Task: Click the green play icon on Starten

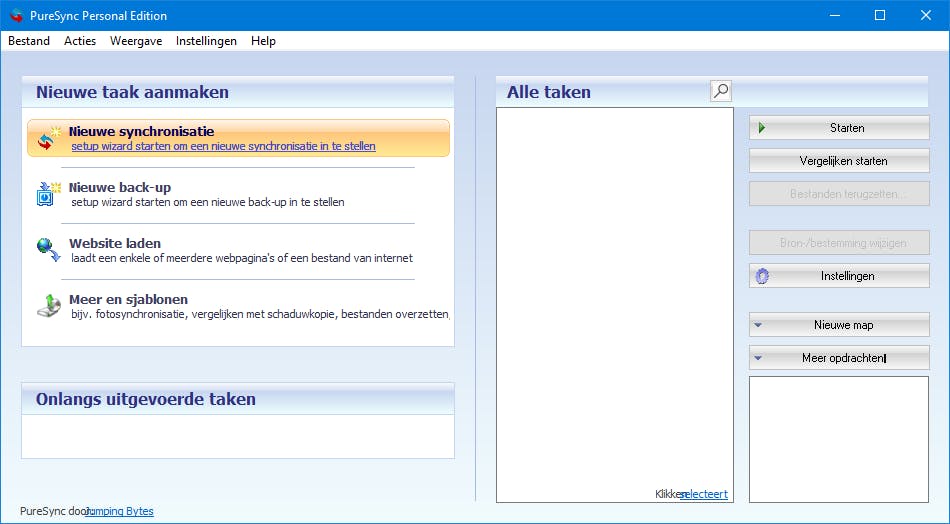Action: pyautogui.click(x=762, y=128)
